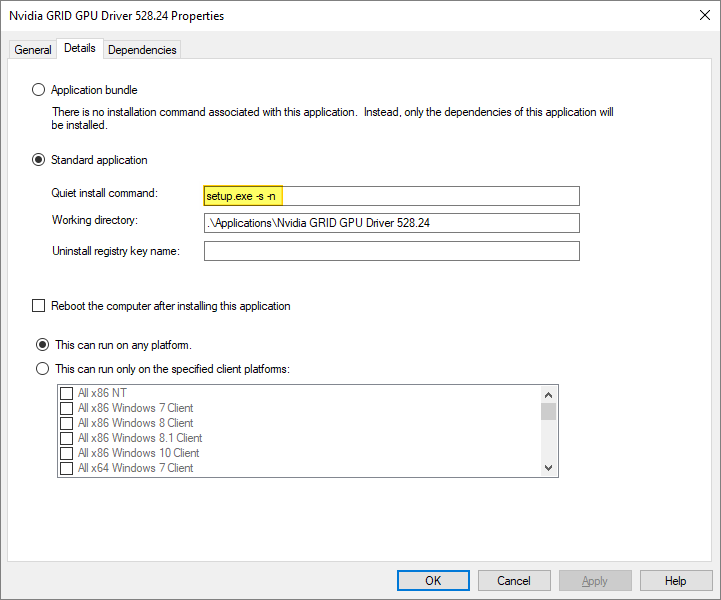Choose 'only on the specified client platforms'
The height and width of the screenshot is (600, 721).
pos(42,369)
